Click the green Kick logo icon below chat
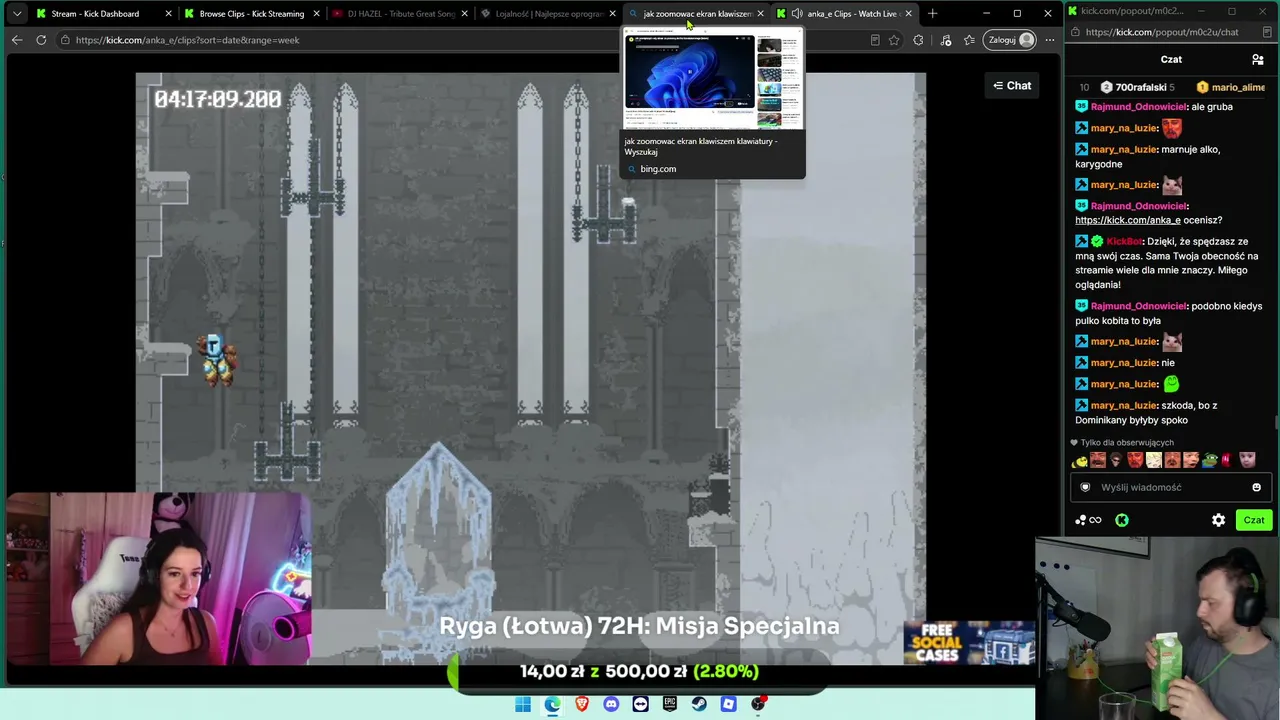The height and width of the screenshot is (720, 1280). pyautogui.click(x=1122, y=520)
